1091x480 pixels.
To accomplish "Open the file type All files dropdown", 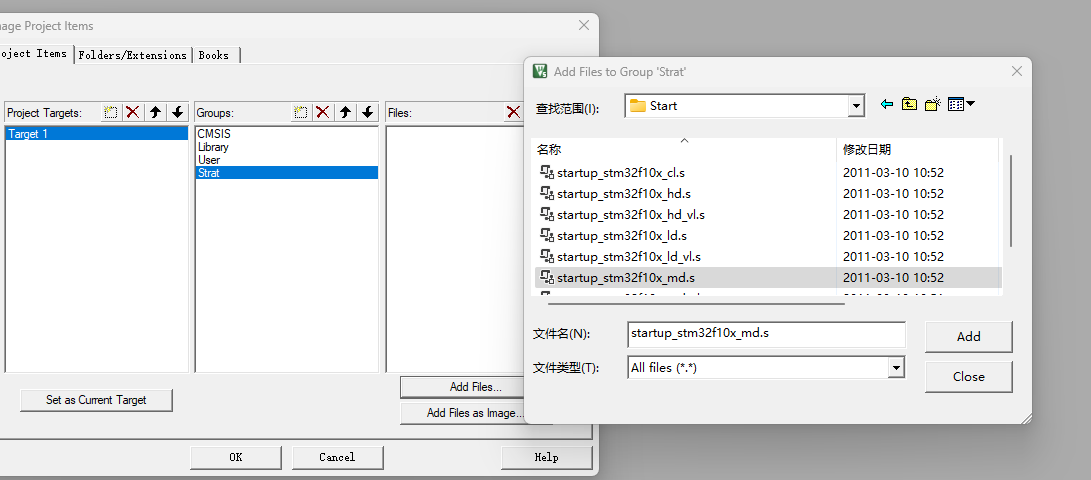I will coord(896,368).
